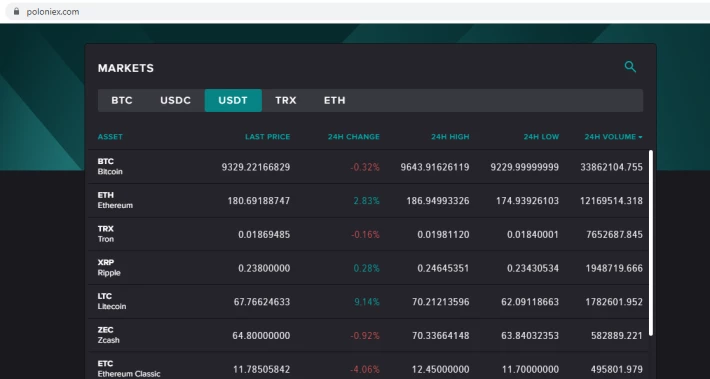Switch to the ETH markets tab
Image resolution: width=710 pixels, height=379 pixels.
click(x=335, y=101)
